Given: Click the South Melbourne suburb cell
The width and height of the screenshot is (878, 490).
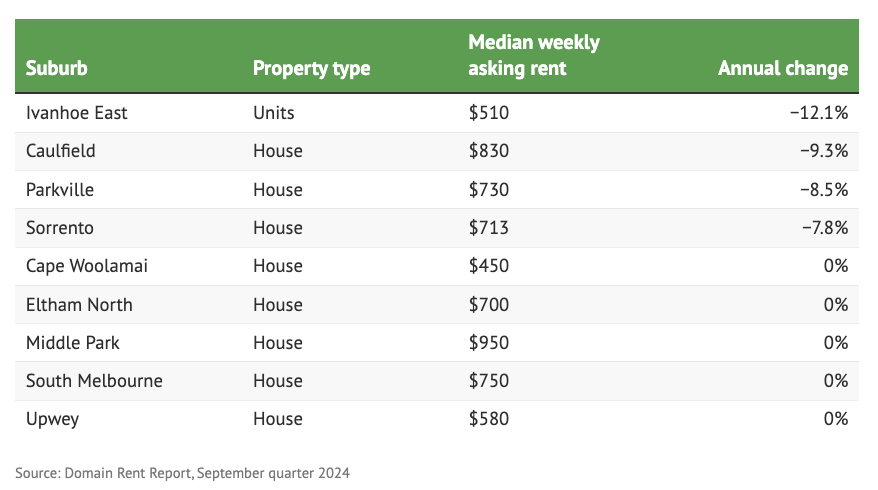Looking at the screenshot, I should 94,381.
